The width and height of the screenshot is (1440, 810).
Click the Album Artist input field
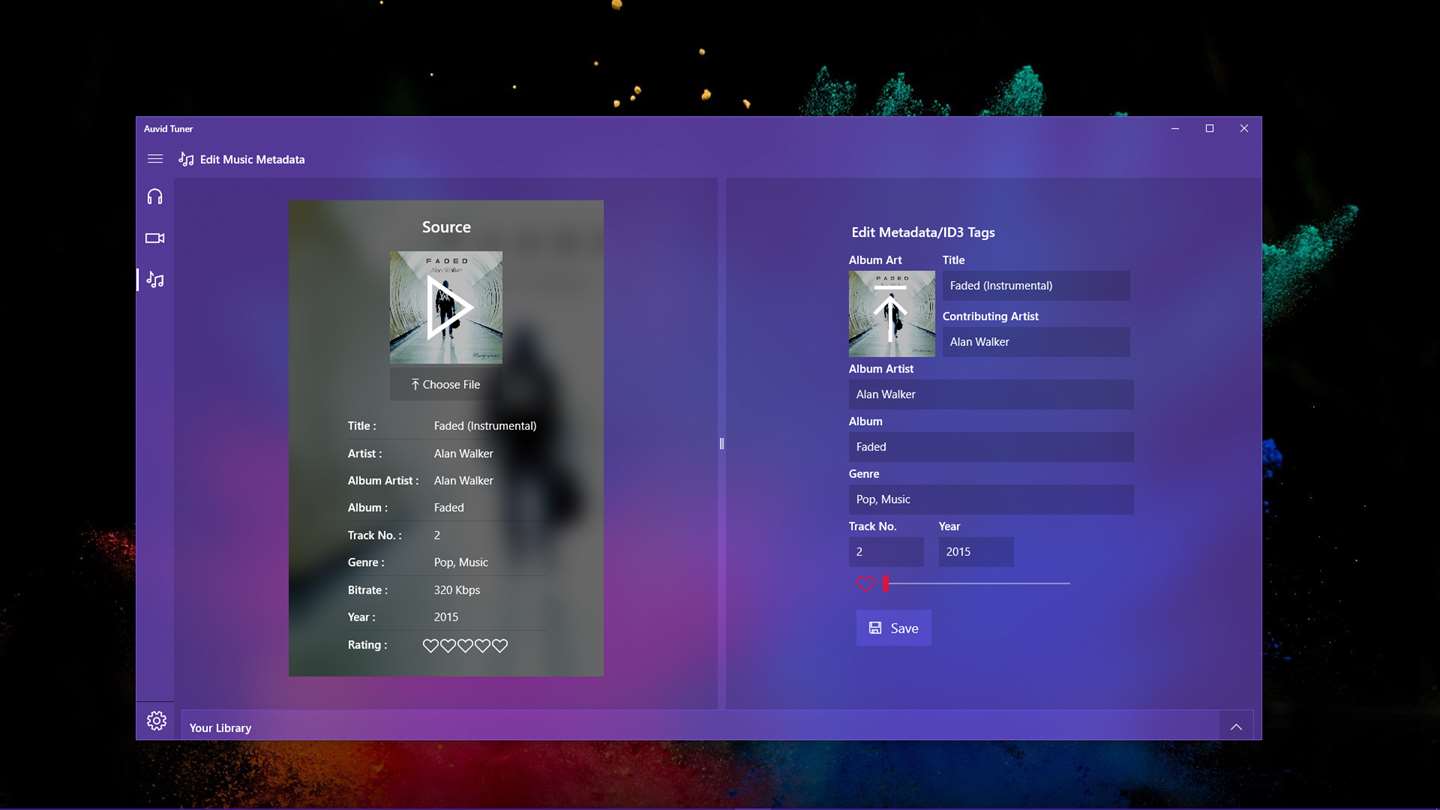click(x=991, y=394)
